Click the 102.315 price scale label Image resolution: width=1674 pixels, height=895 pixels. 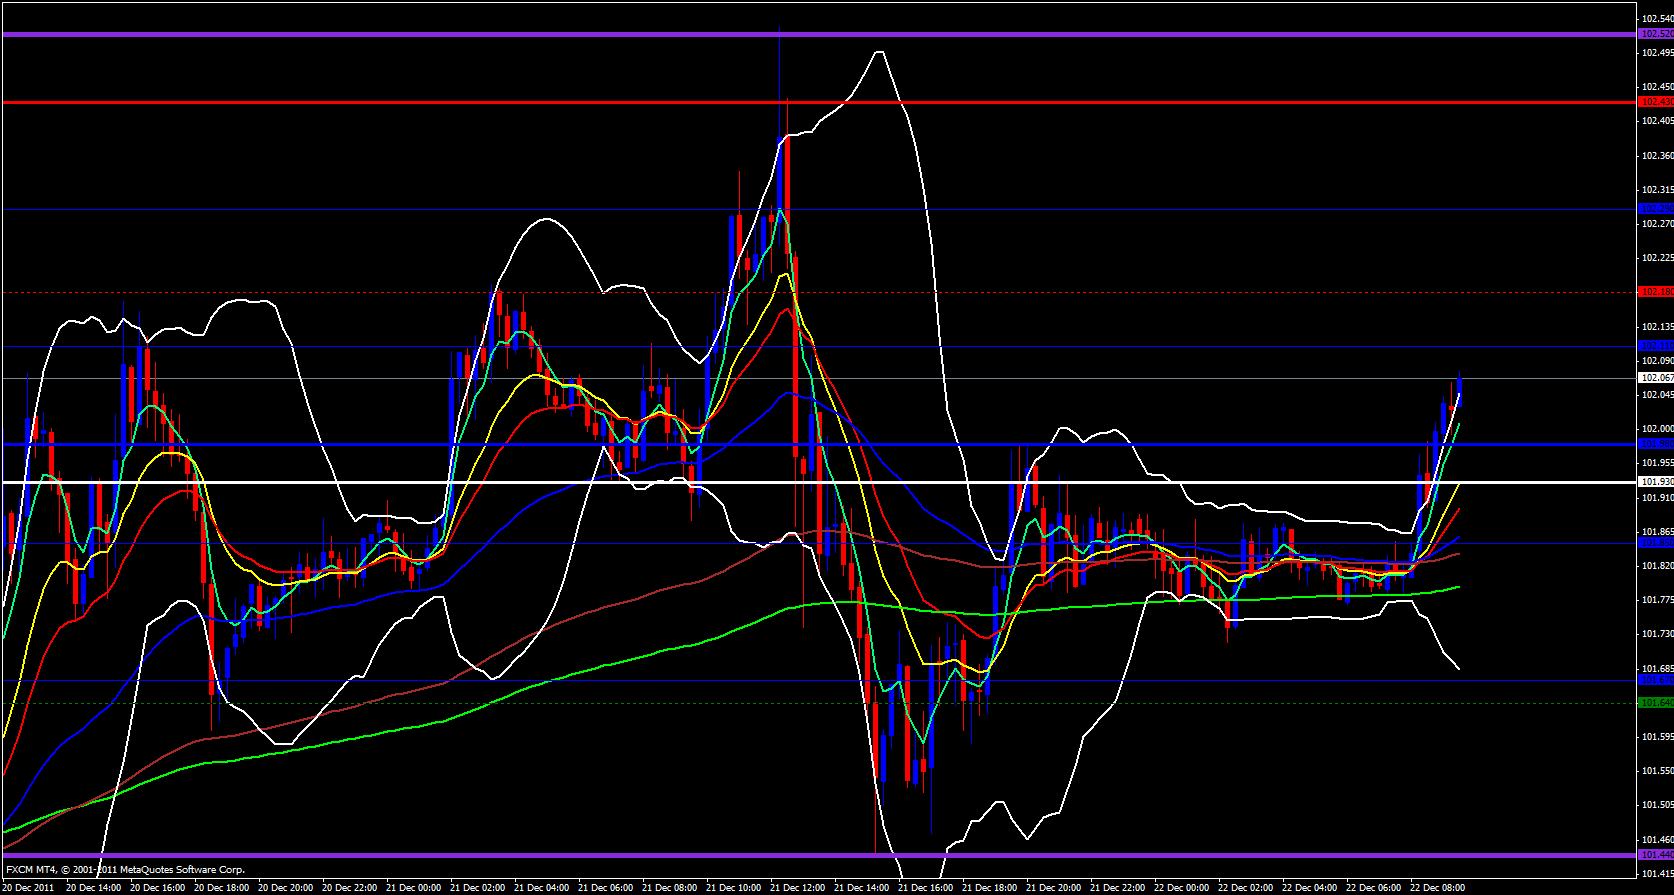1657,190
